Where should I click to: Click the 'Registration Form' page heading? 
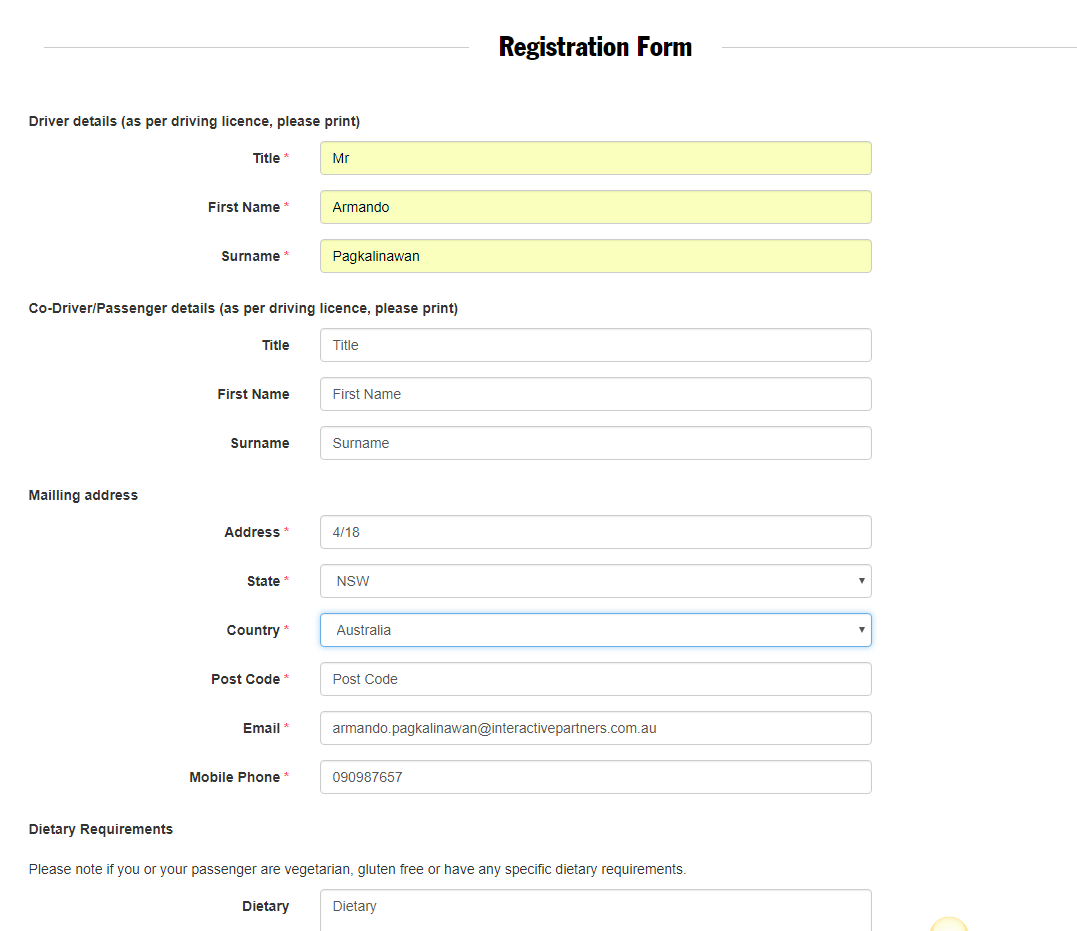[595, 47]
